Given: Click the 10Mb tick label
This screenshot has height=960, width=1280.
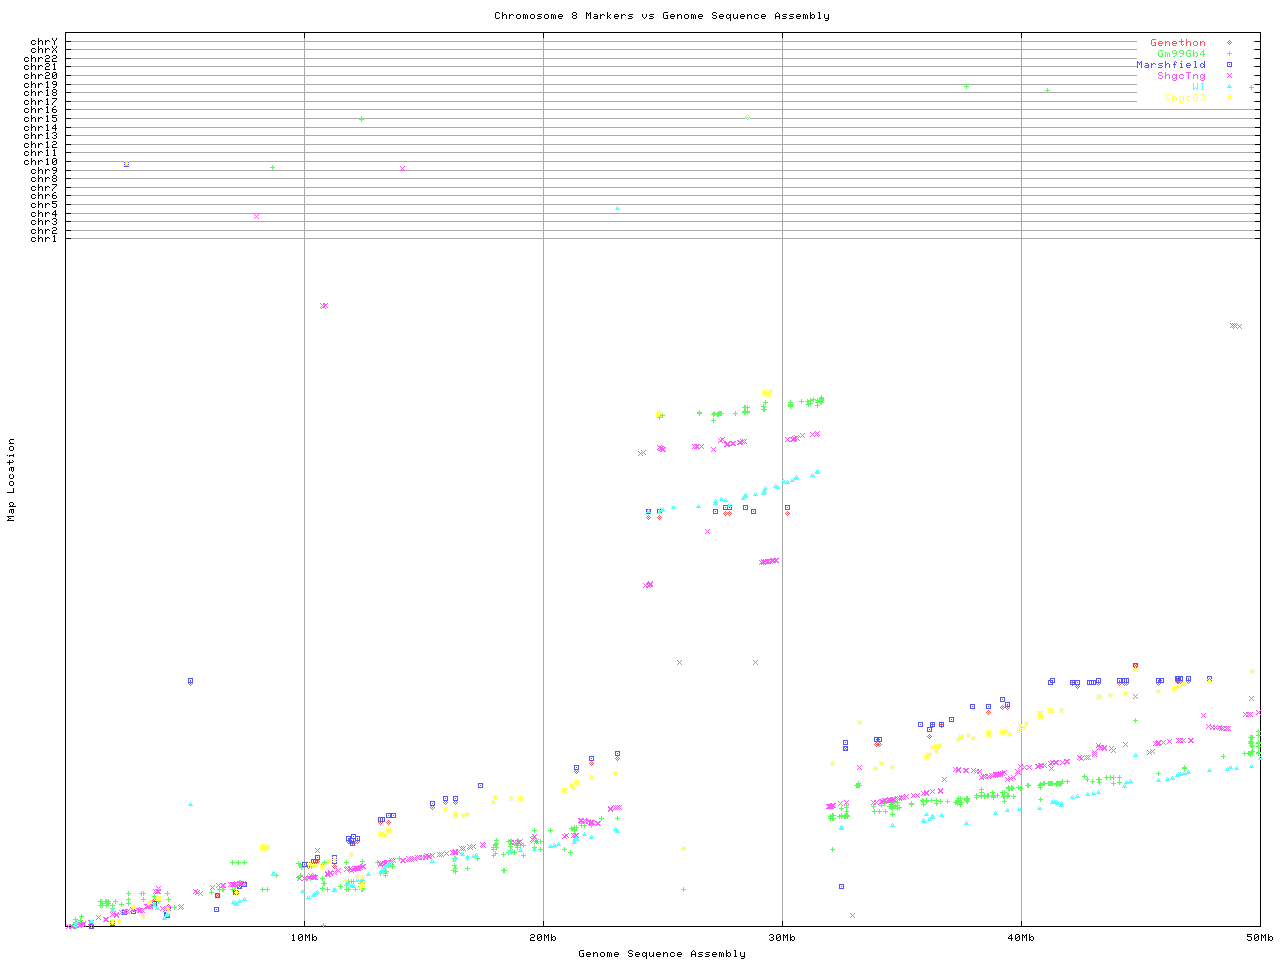Looking at the screenshot, I should coord(304,938).
